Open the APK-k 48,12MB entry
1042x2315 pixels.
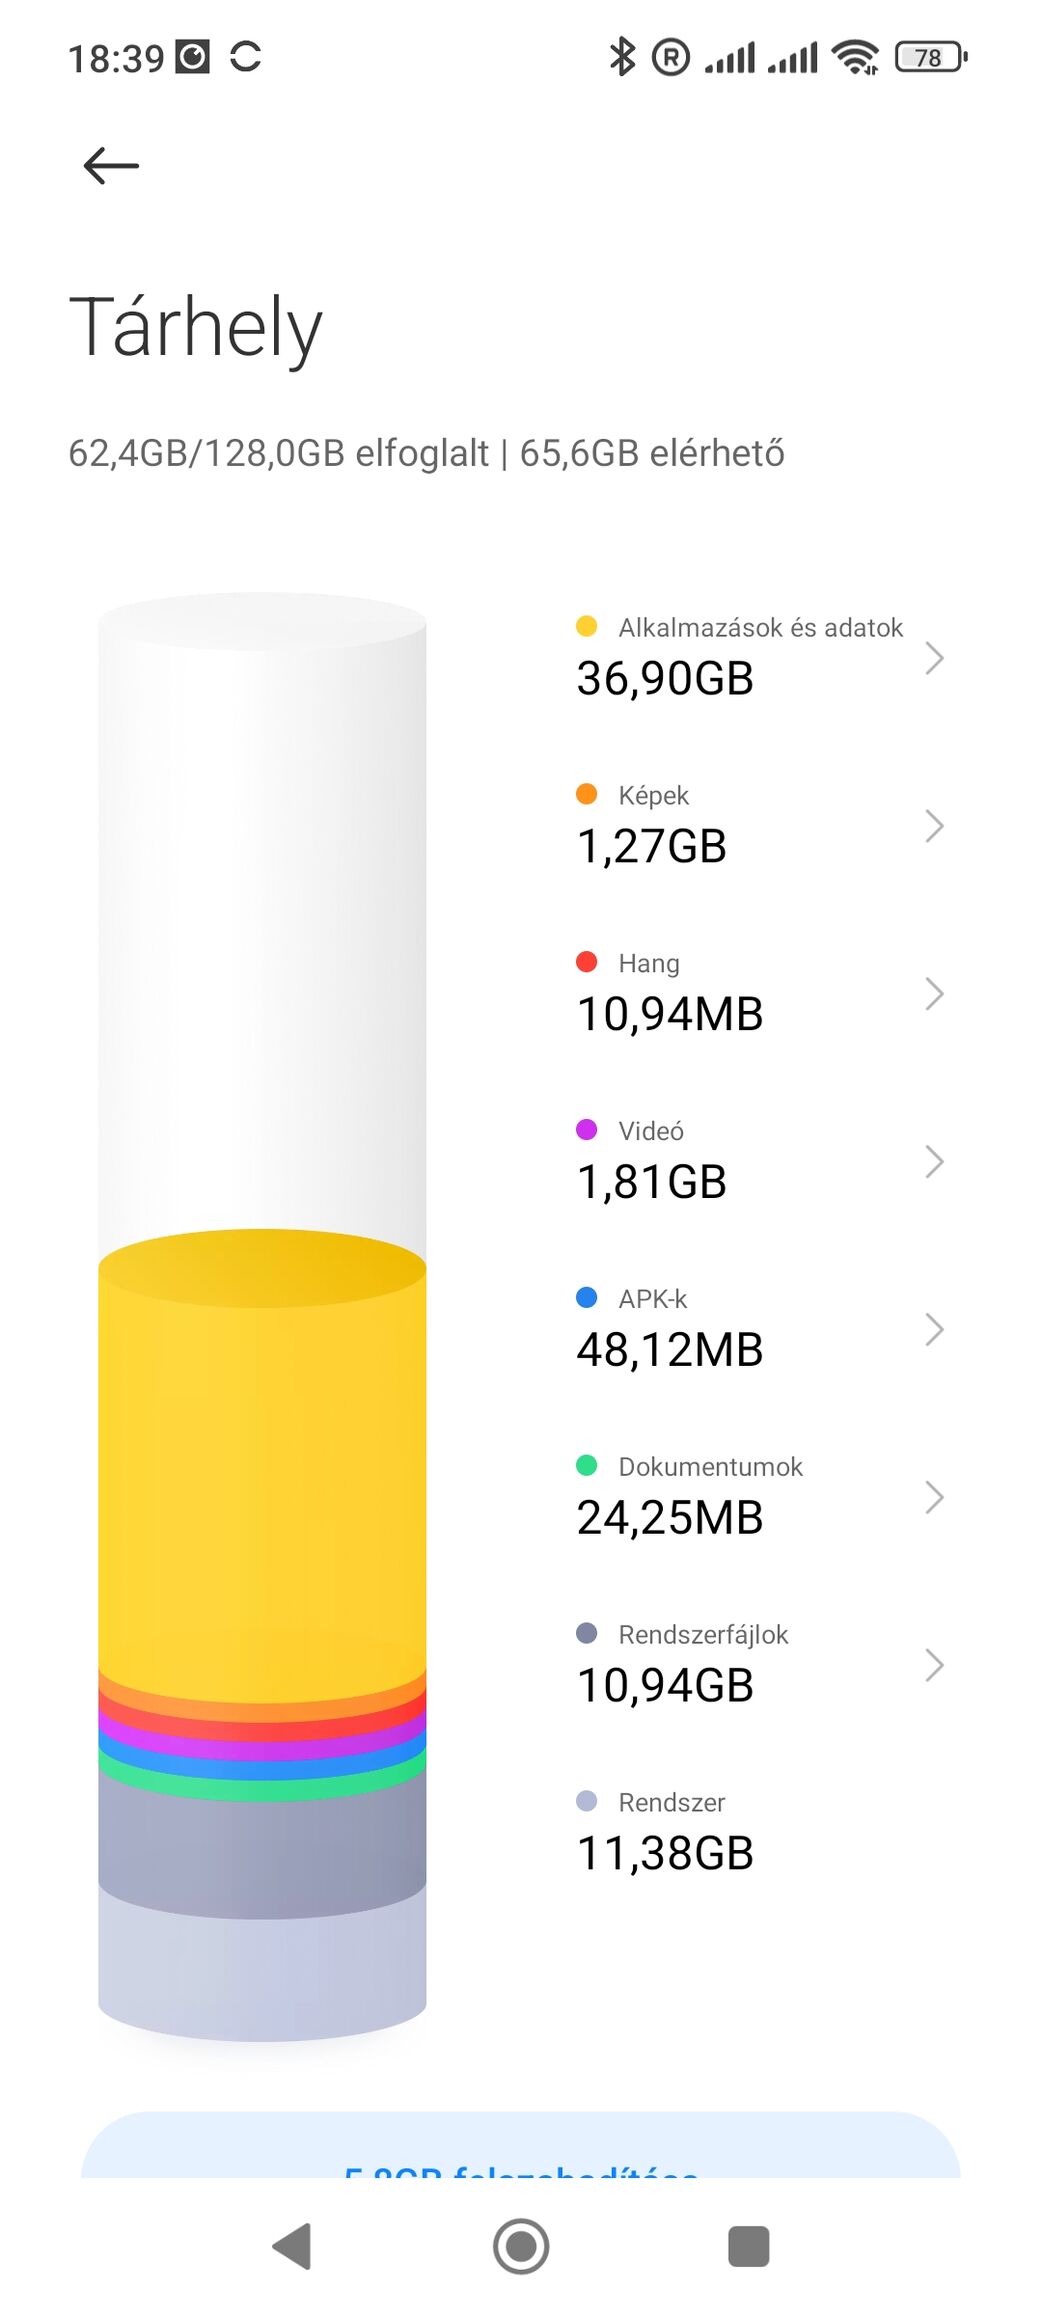[x=760, y=1328]
